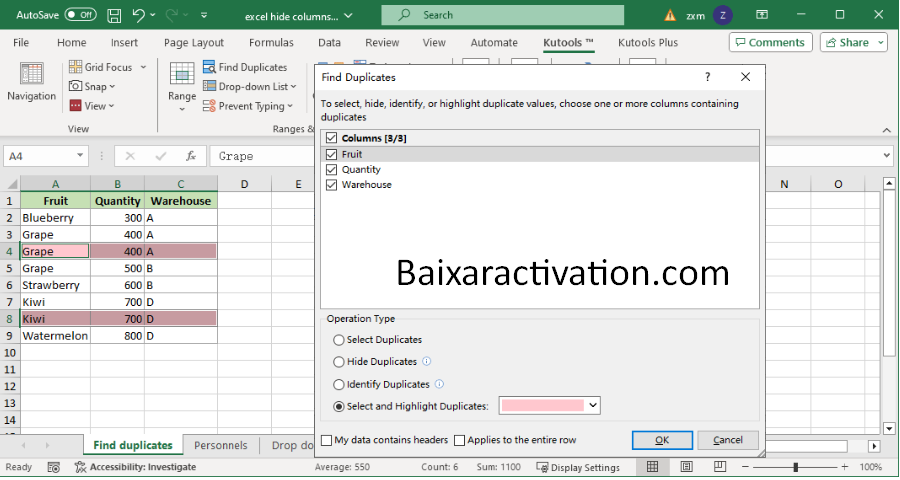Image resolution: width=900 pixels, height=480 pixels.
Task: Open the Home ribbon tab
Action: click(x=72, y=42)
